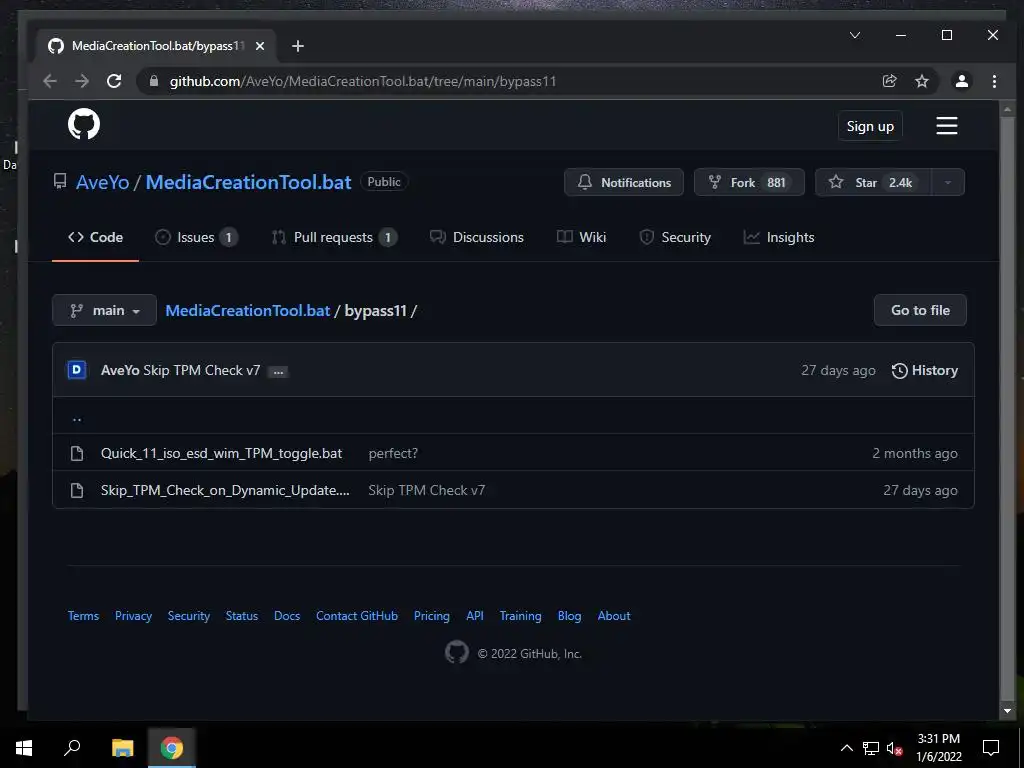This screenshot has height=768, width=1024.
Task: Click the Notifications button
Action: point(624,182)
